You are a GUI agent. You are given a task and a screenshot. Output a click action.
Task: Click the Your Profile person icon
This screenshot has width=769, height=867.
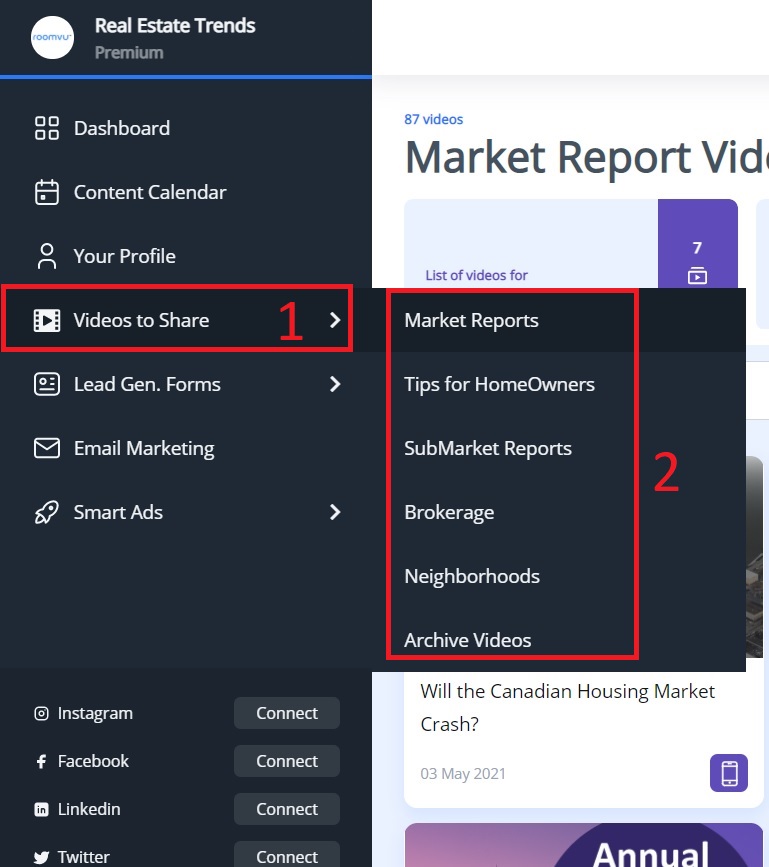click(47, 256)
